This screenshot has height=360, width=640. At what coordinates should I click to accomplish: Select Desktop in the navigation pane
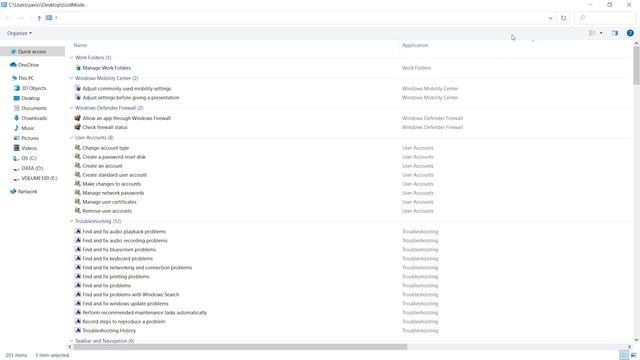31,98
